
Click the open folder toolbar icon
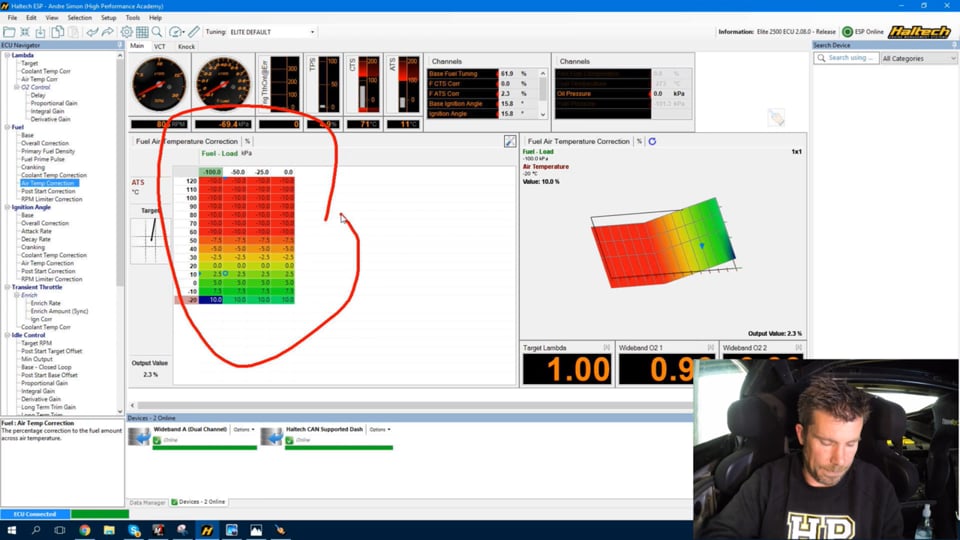(9, 32)
